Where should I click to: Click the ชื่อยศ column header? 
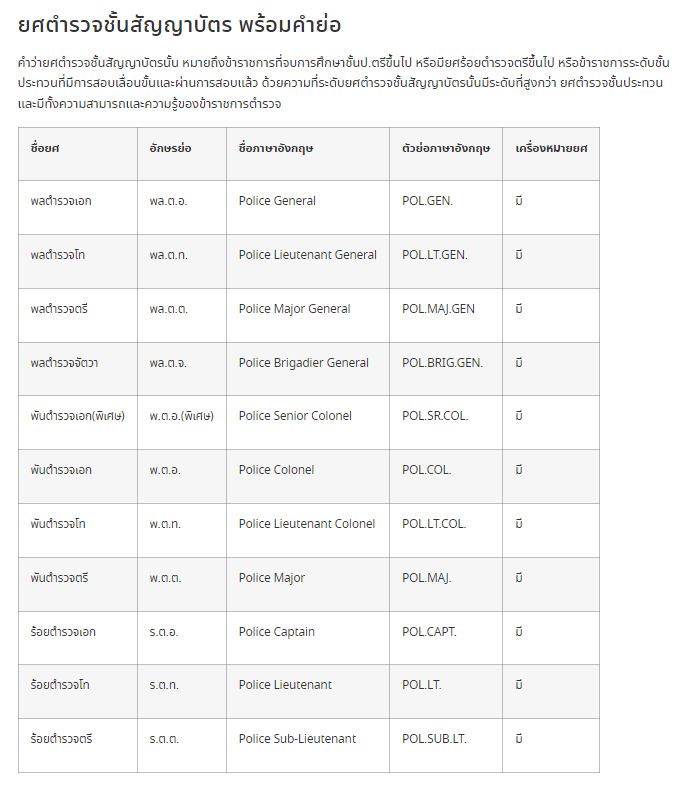[45, 148]
